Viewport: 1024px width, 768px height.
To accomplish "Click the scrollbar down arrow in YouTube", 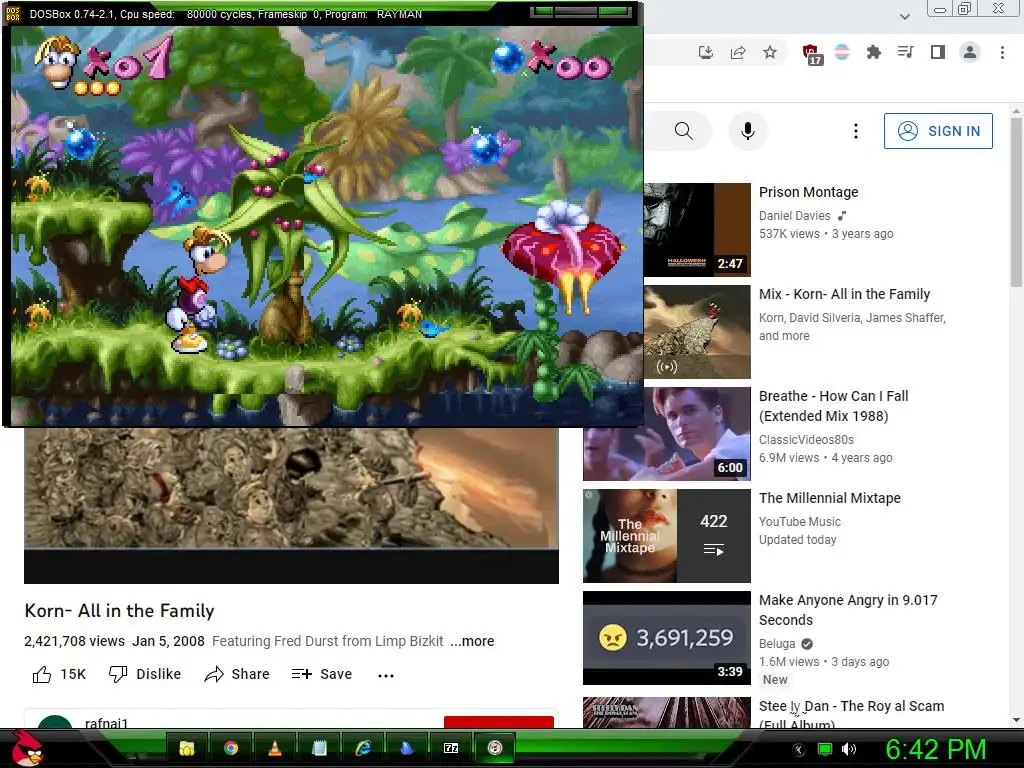I will point(1016,720).
